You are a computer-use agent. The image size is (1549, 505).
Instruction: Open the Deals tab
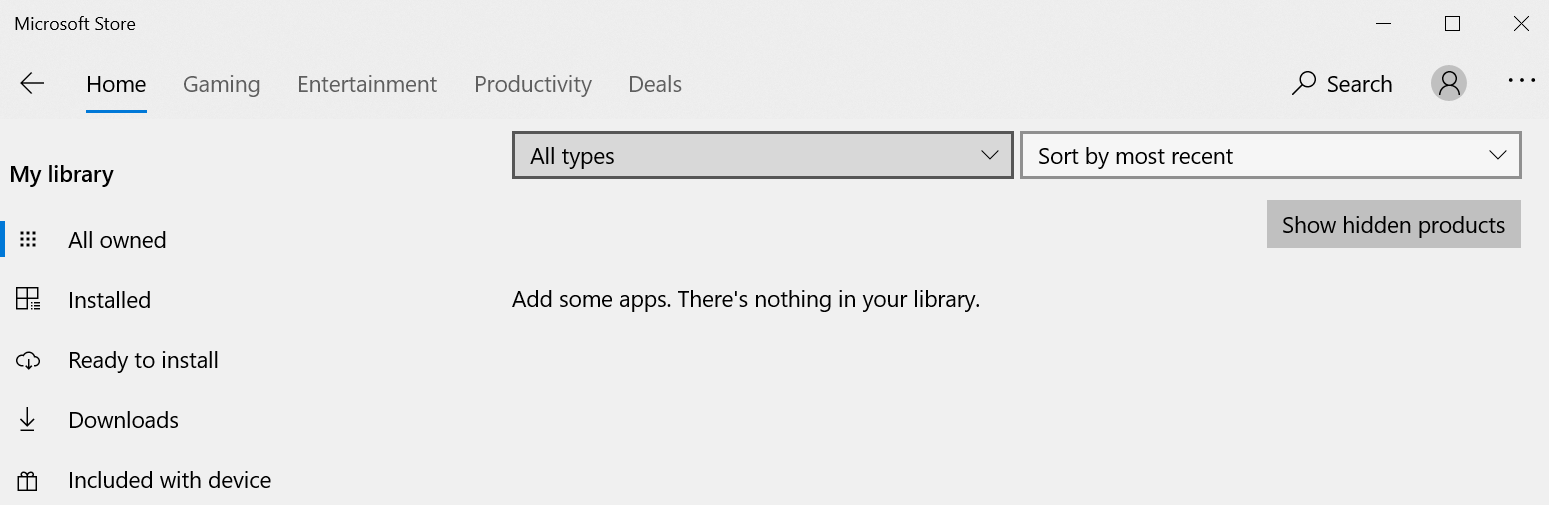(655, 84)
